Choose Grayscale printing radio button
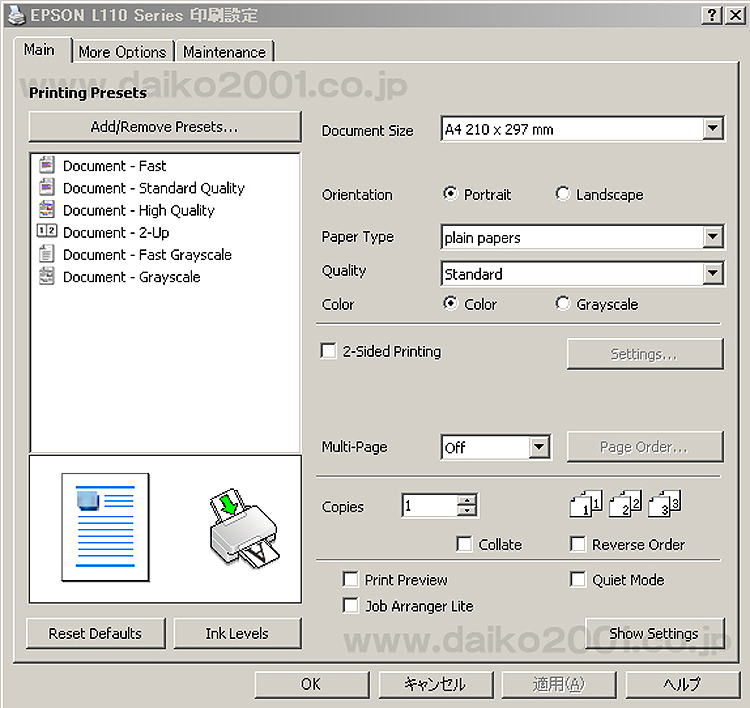The width and height of the screenshot is (750, 708). coord(562,303)
